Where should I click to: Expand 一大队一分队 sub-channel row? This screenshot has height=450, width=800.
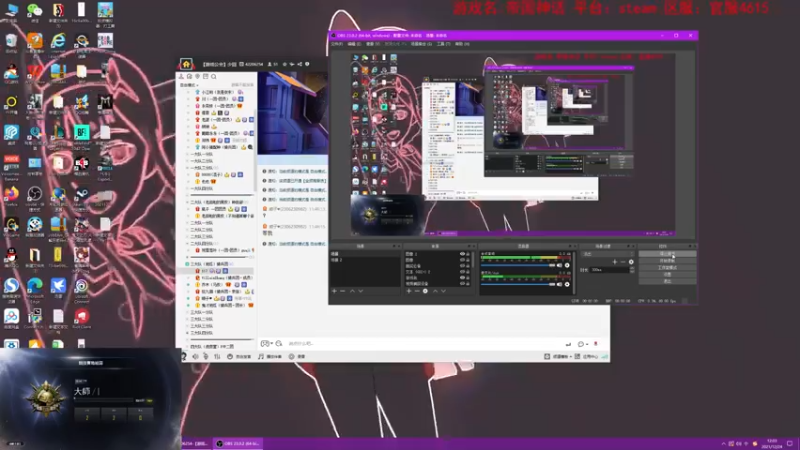tap(202, 154)
